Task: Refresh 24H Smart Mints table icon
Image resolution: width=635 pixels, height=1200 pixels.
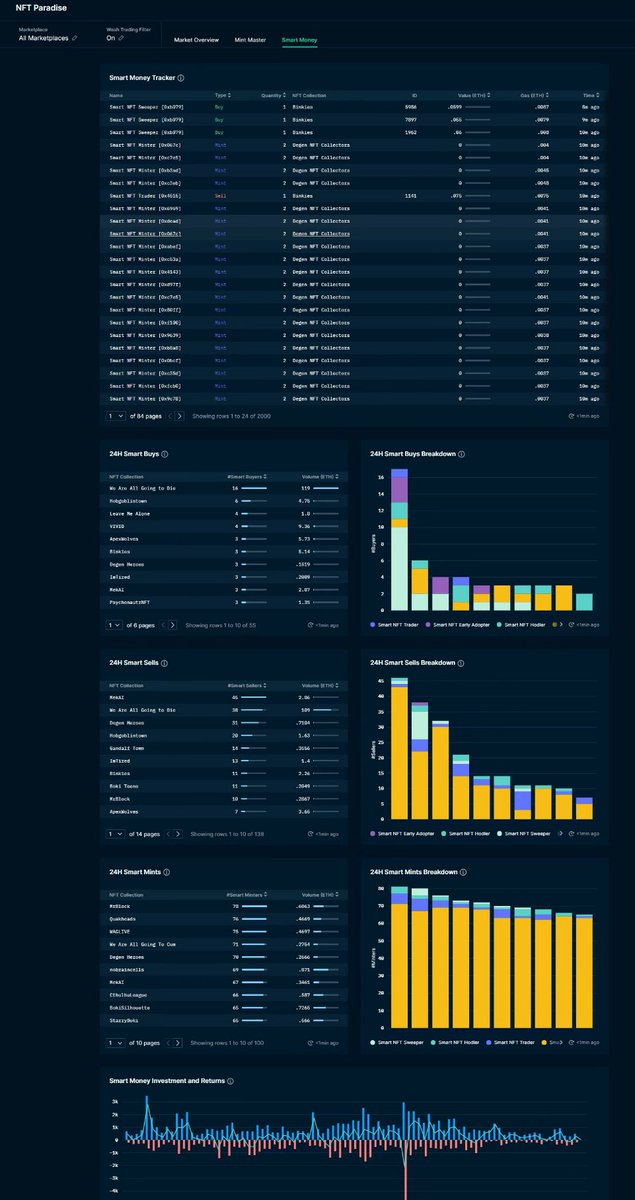Action: click(x=310, y=1043)
